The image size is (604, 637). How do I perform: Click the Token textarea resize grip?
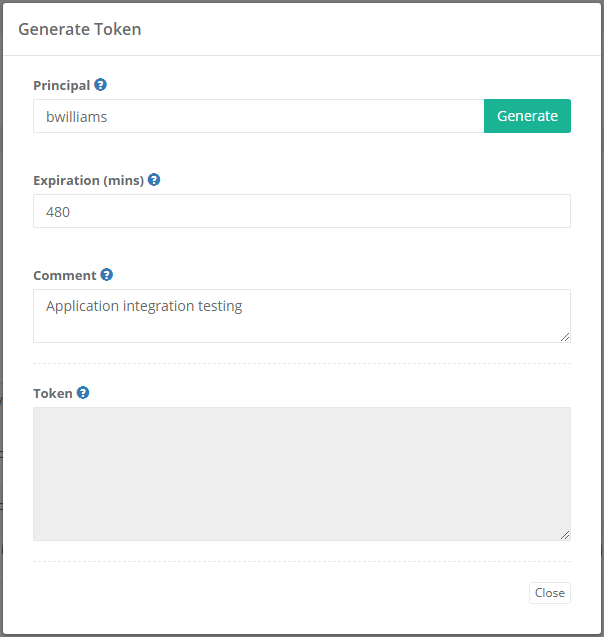(565, 535)
